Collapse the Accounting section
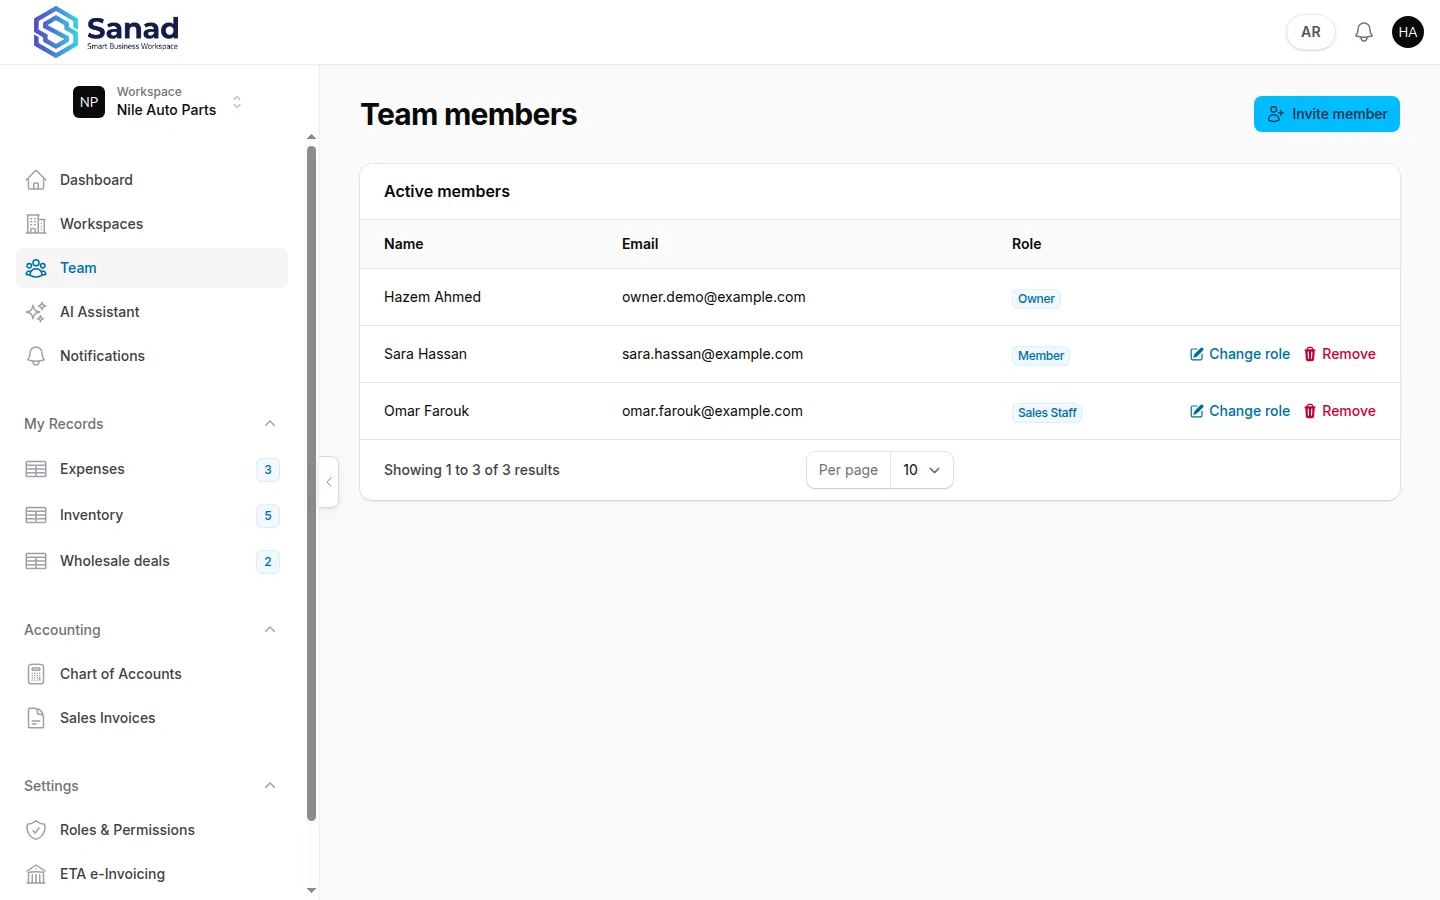Screen dimensions: 1440x900 coord(270,630)
